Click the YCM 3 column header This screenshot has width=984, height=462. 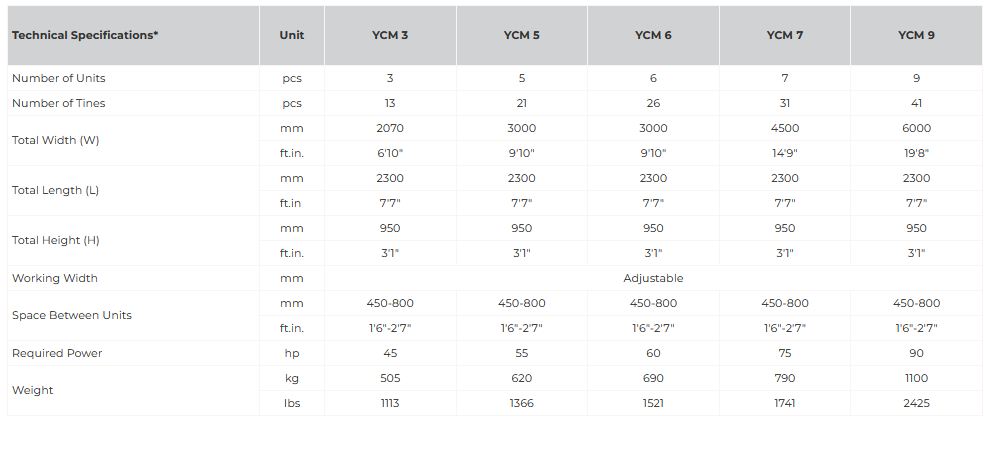[x=389, y=35]
